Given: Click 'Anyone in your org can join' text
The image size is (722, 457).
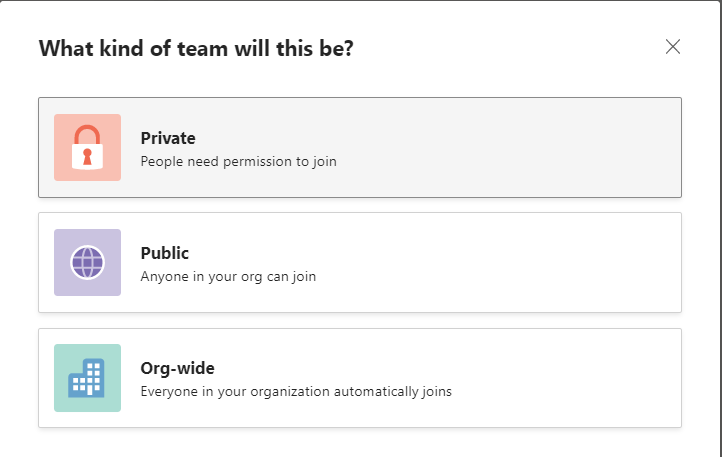Looking at the screenshot, I should pos(228,276).
